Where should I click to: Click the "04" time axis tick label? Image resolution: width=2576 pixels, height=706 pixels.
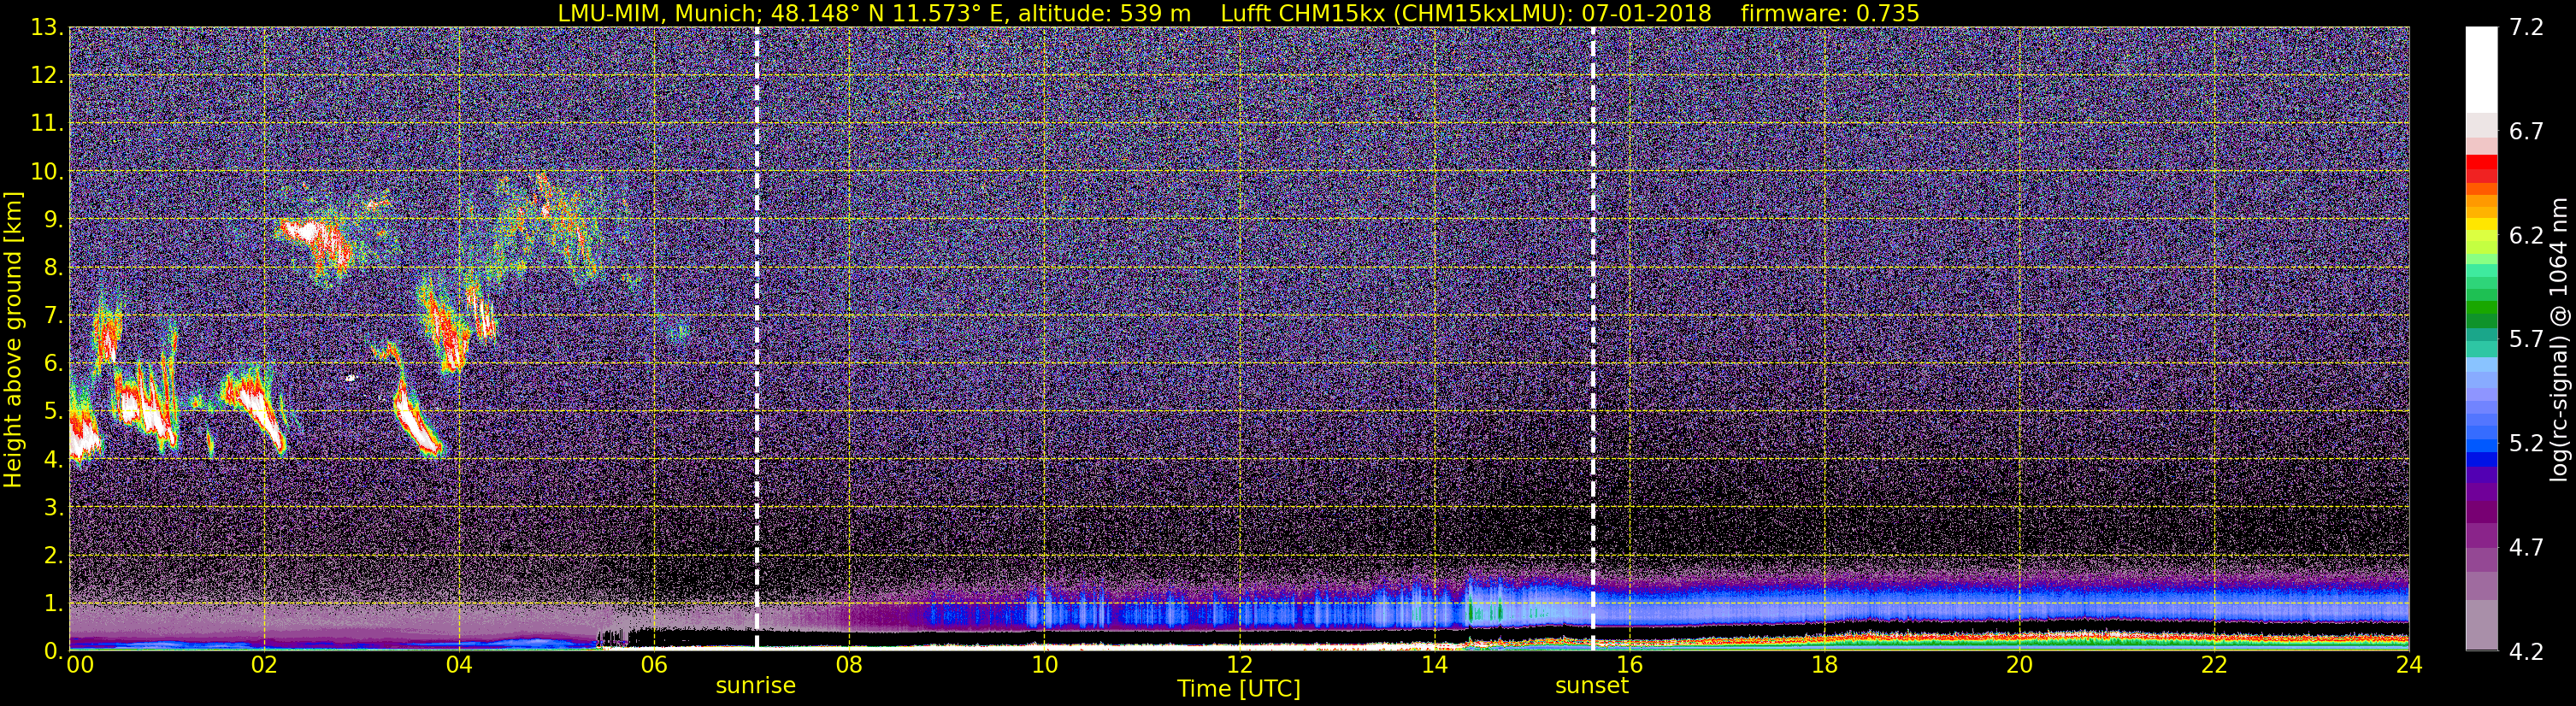(459, 665)
